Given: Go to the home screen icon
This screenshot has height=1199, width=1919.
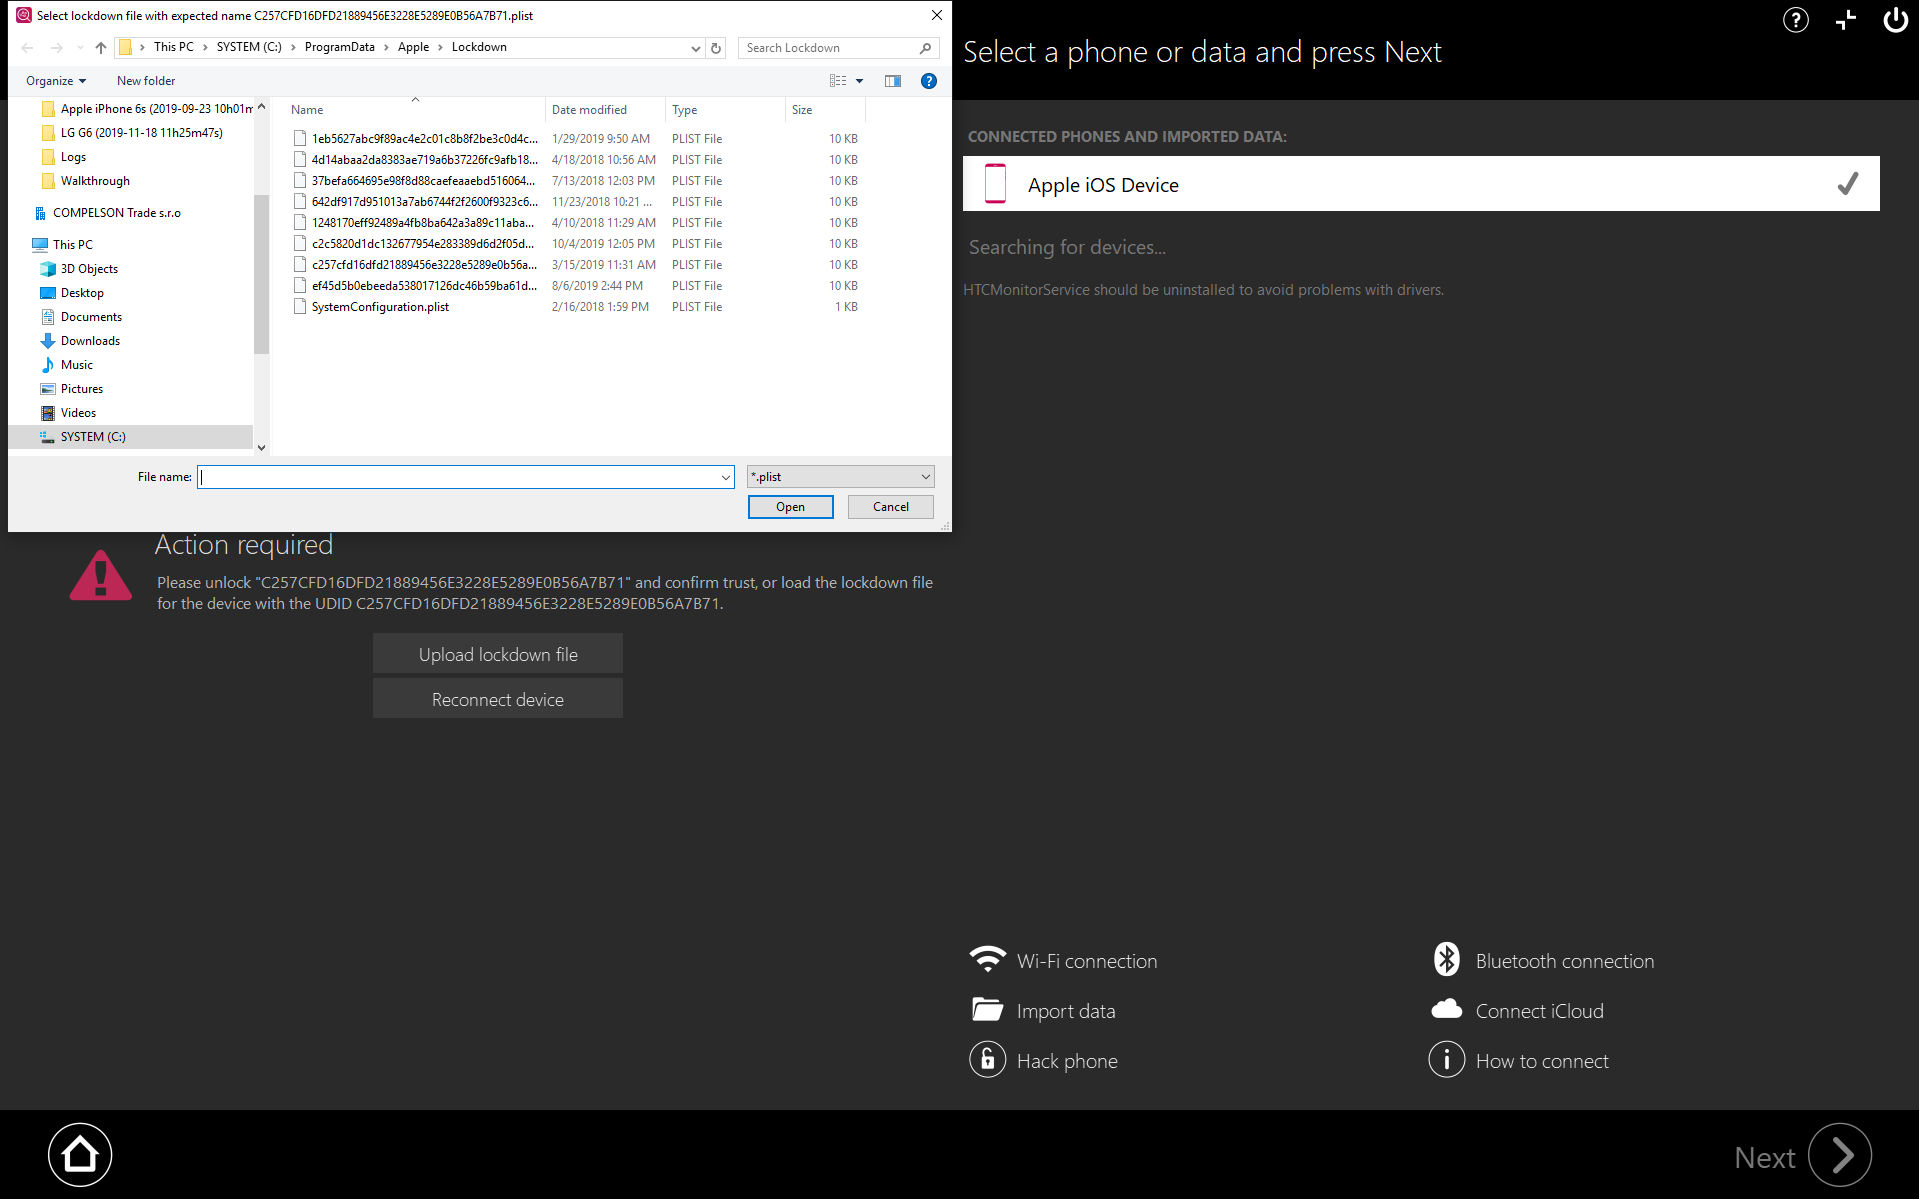Looking at the screenshot, I should [x=80, y=1155].
